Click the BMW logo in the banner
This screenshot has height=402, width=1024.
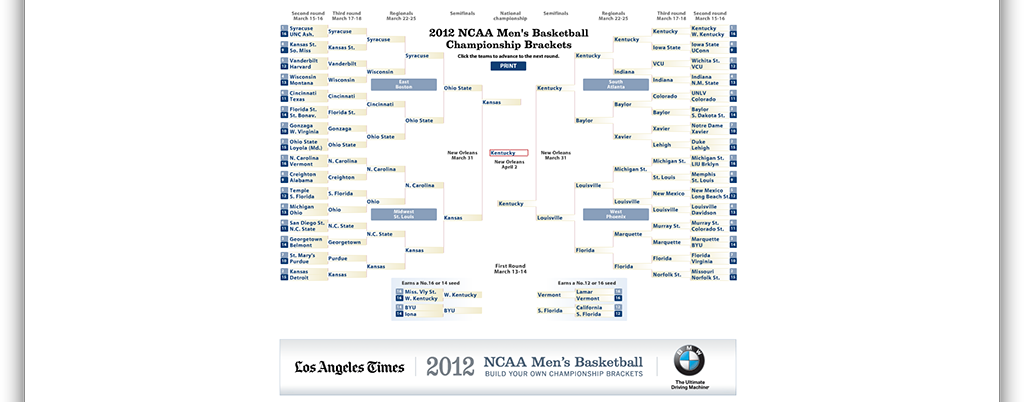click(x=689, y=360)
